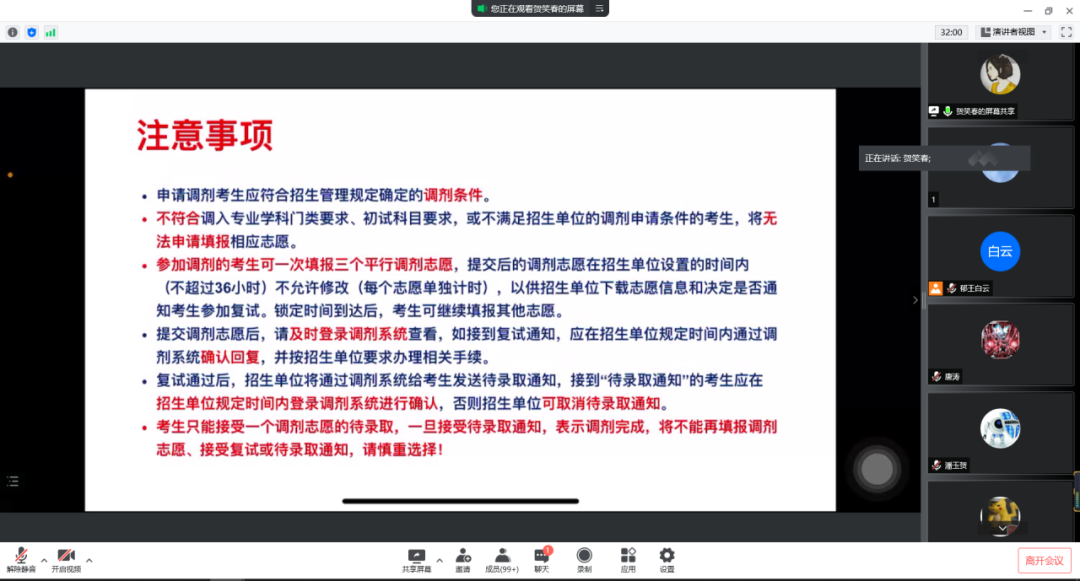Click the 邀请 invite icon

tap(463, 558)
